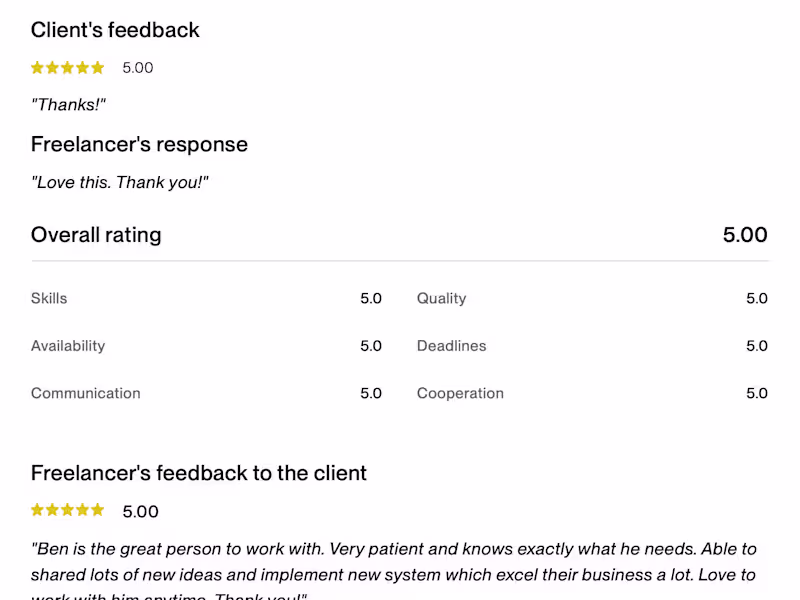Select the Skills rating row label
The height and width of the screenshot is (600, 800).
pos(49,298)
